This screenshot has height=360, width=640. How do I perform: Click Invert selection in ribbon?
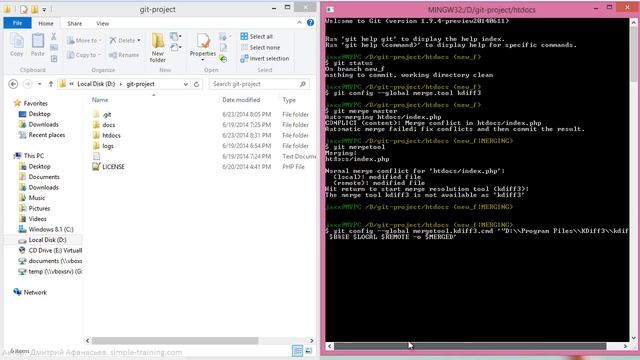(x=264, y=58)
